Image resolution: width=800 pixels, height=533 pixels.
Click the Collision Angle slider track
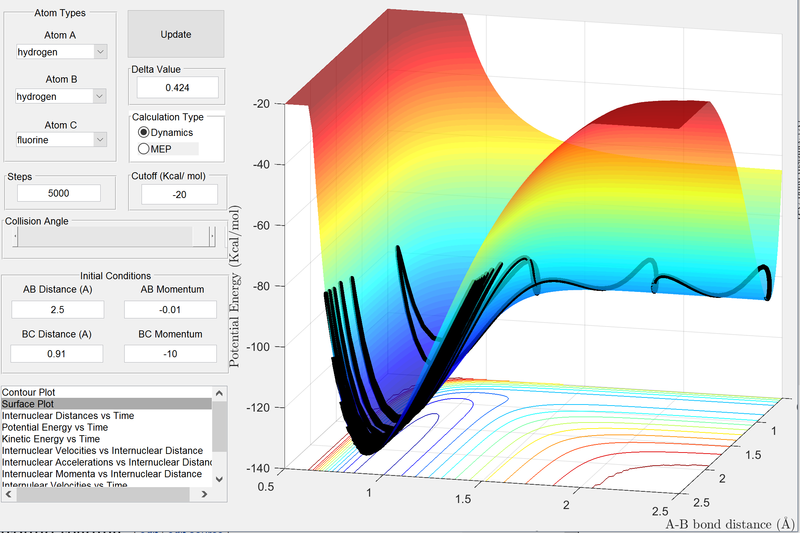pos(112,237)
